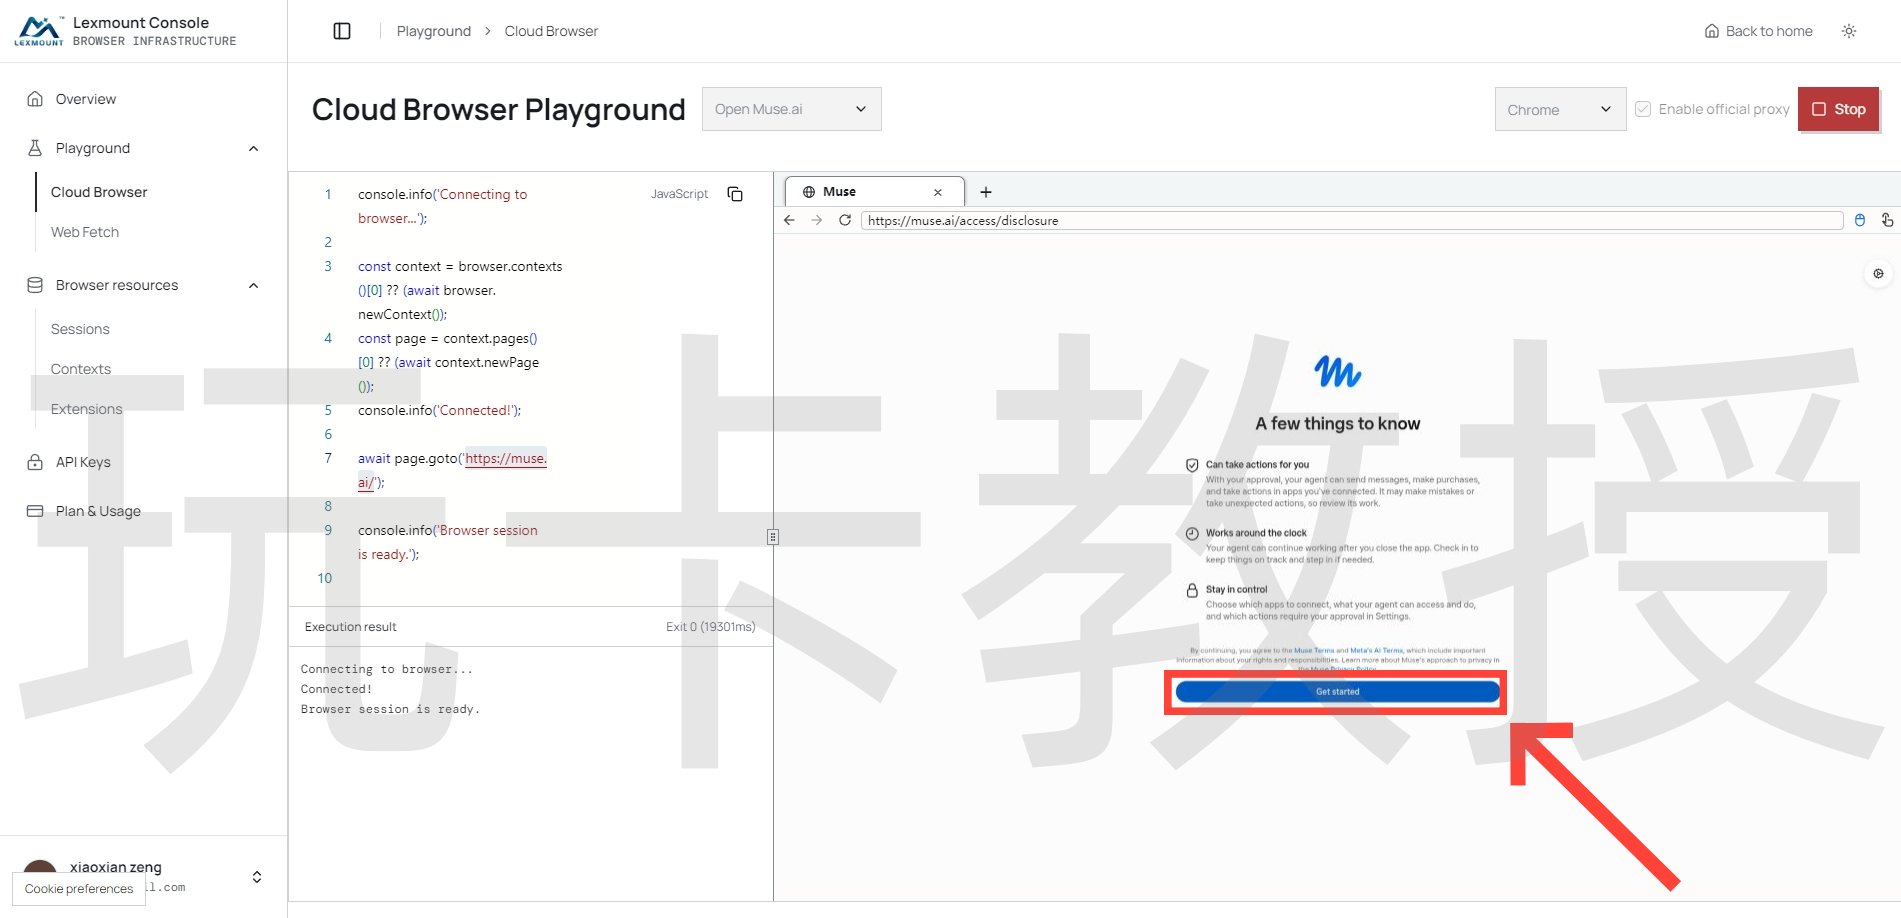Viewport: 1901px width, 918px height.
Task: Click the 'Execution result' header
Action: coord(351,627)
